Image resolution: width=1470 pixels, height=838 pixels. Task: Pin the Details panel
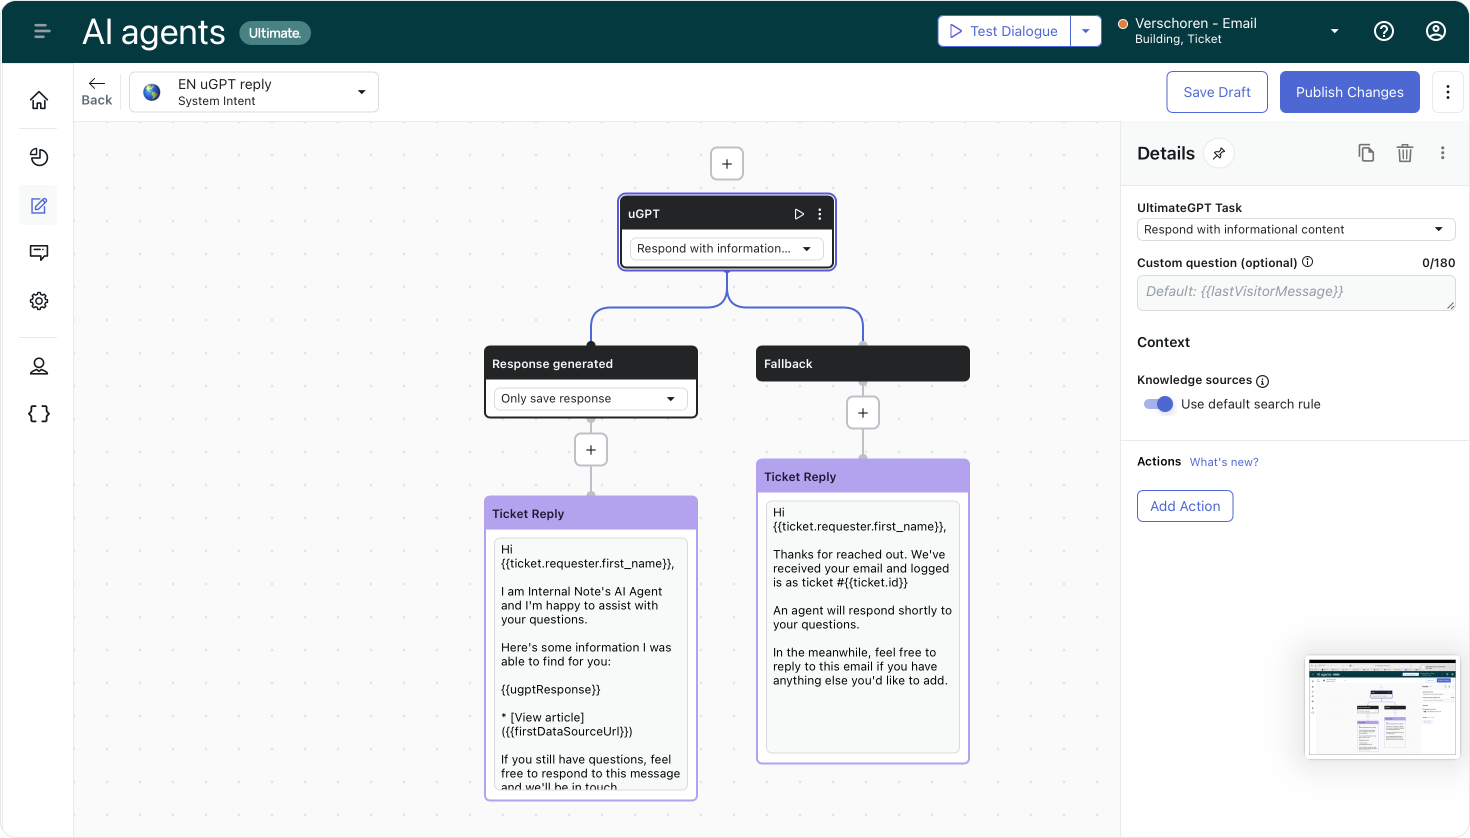click(x=1219, y=154)
